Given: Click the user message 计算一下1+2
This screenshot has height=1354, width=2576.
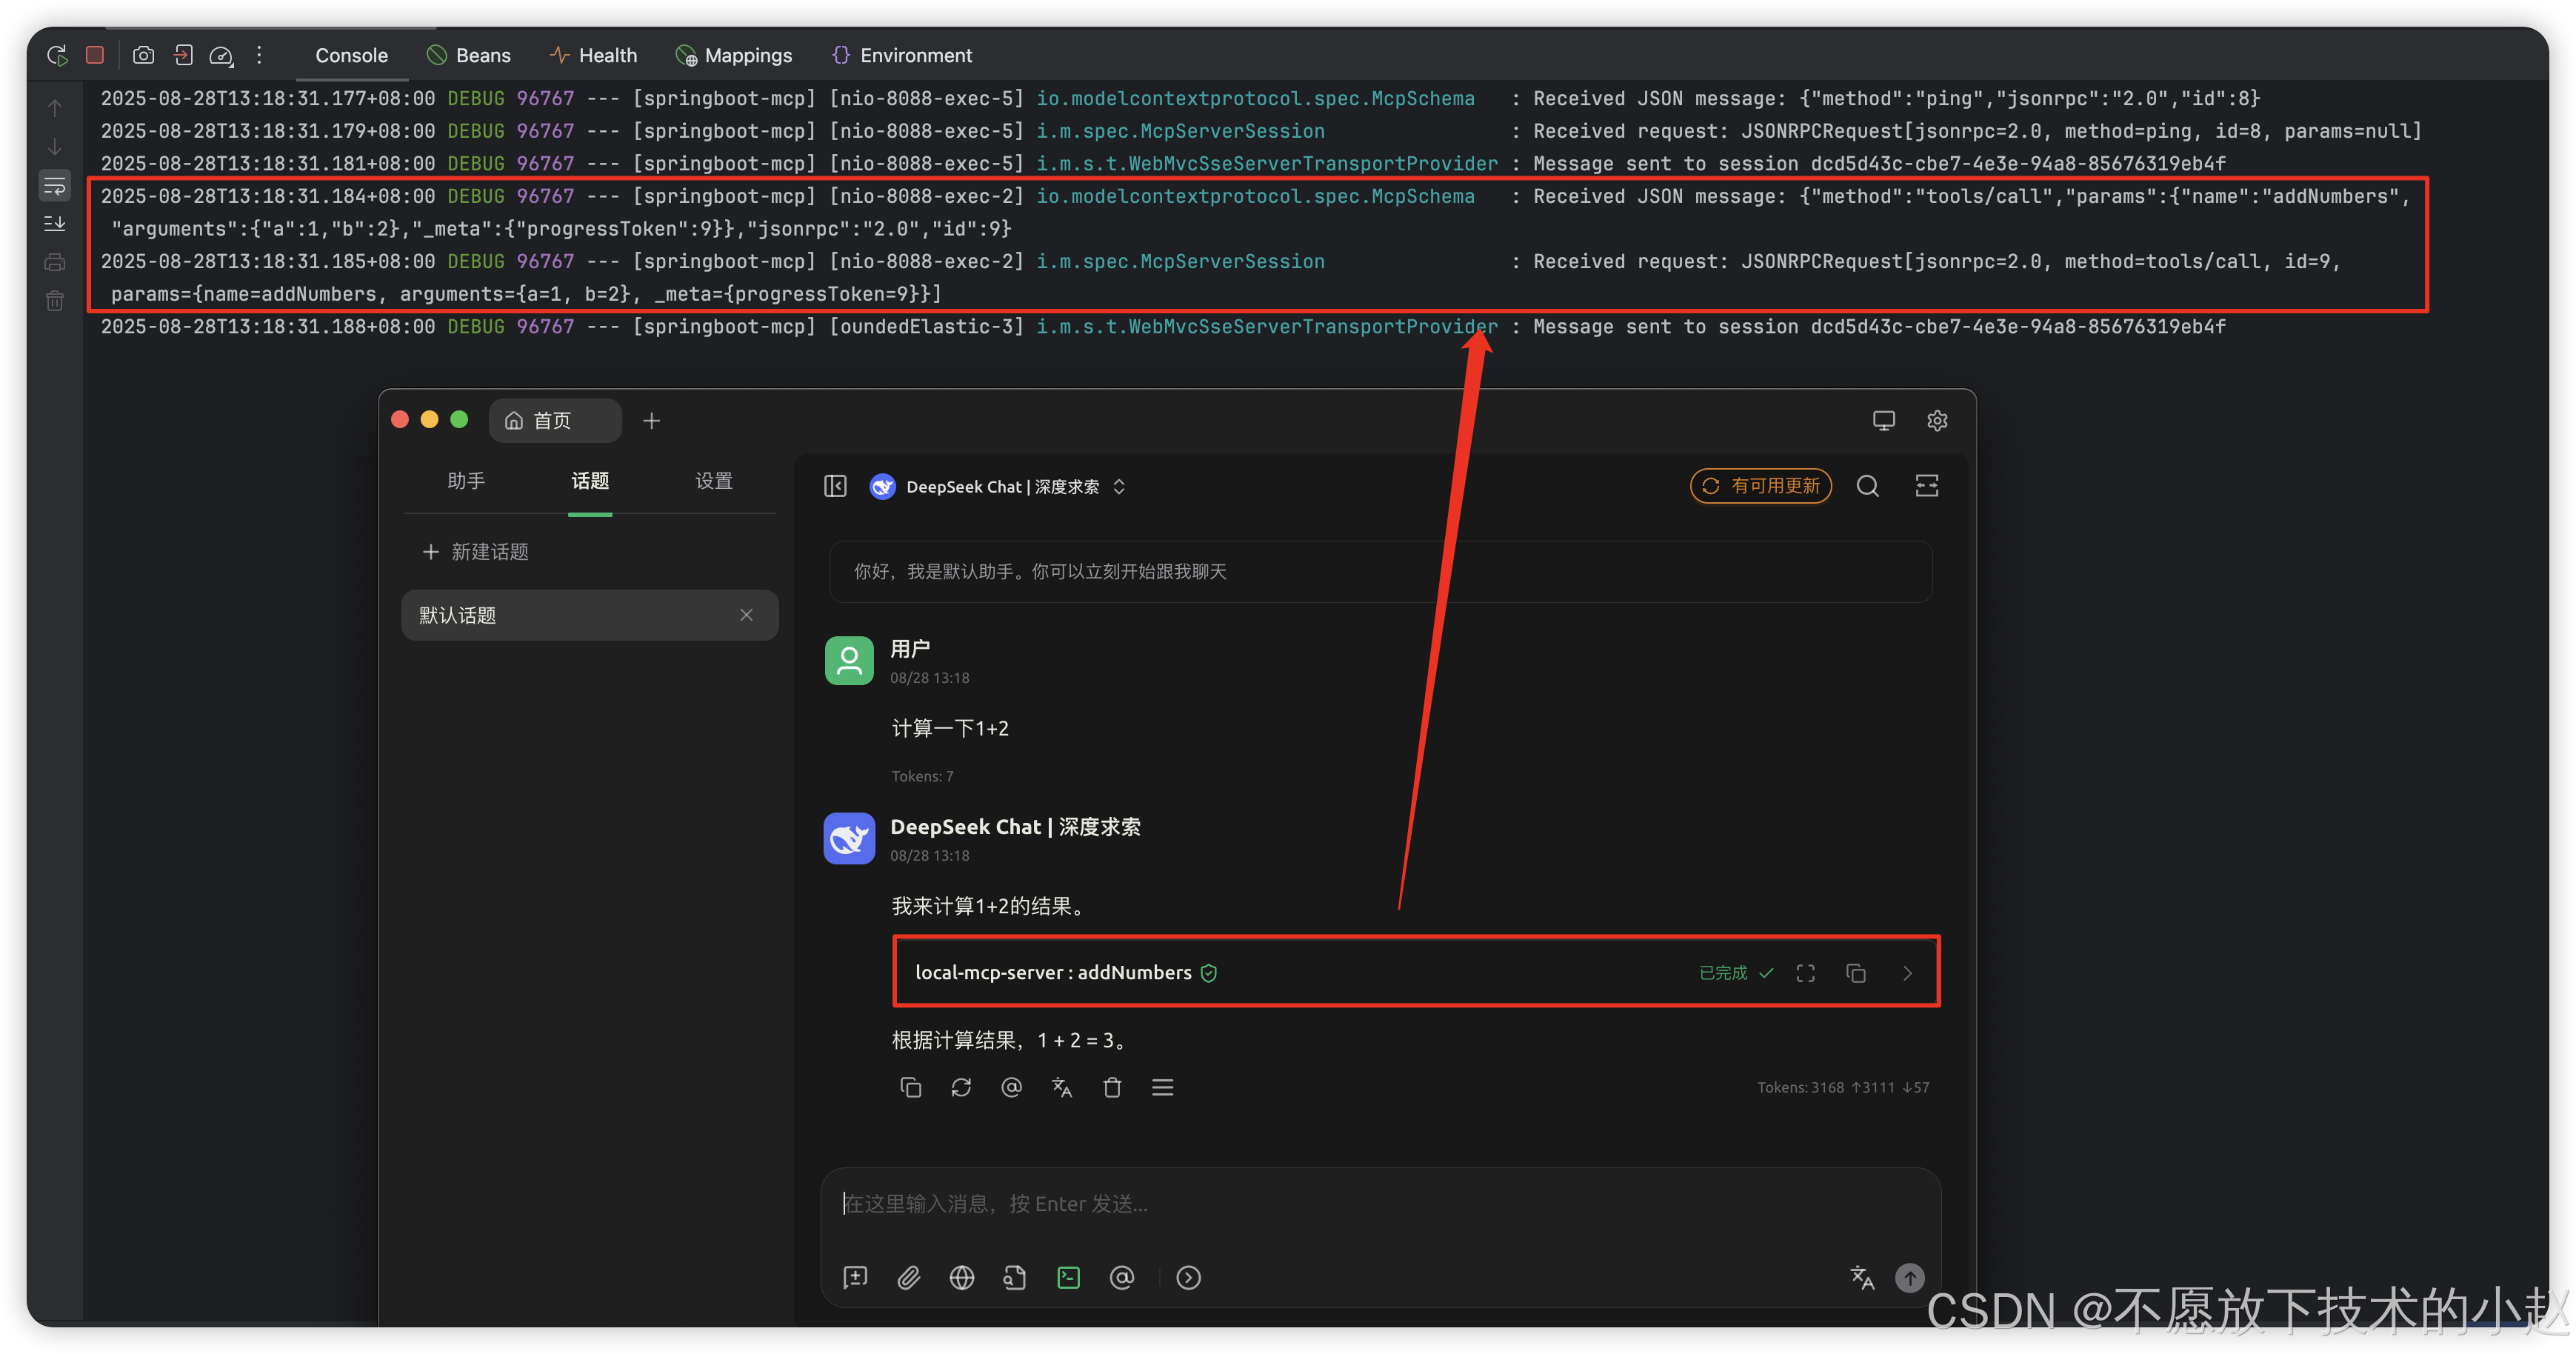Looking at the screenshot, I should coord(950,728).
